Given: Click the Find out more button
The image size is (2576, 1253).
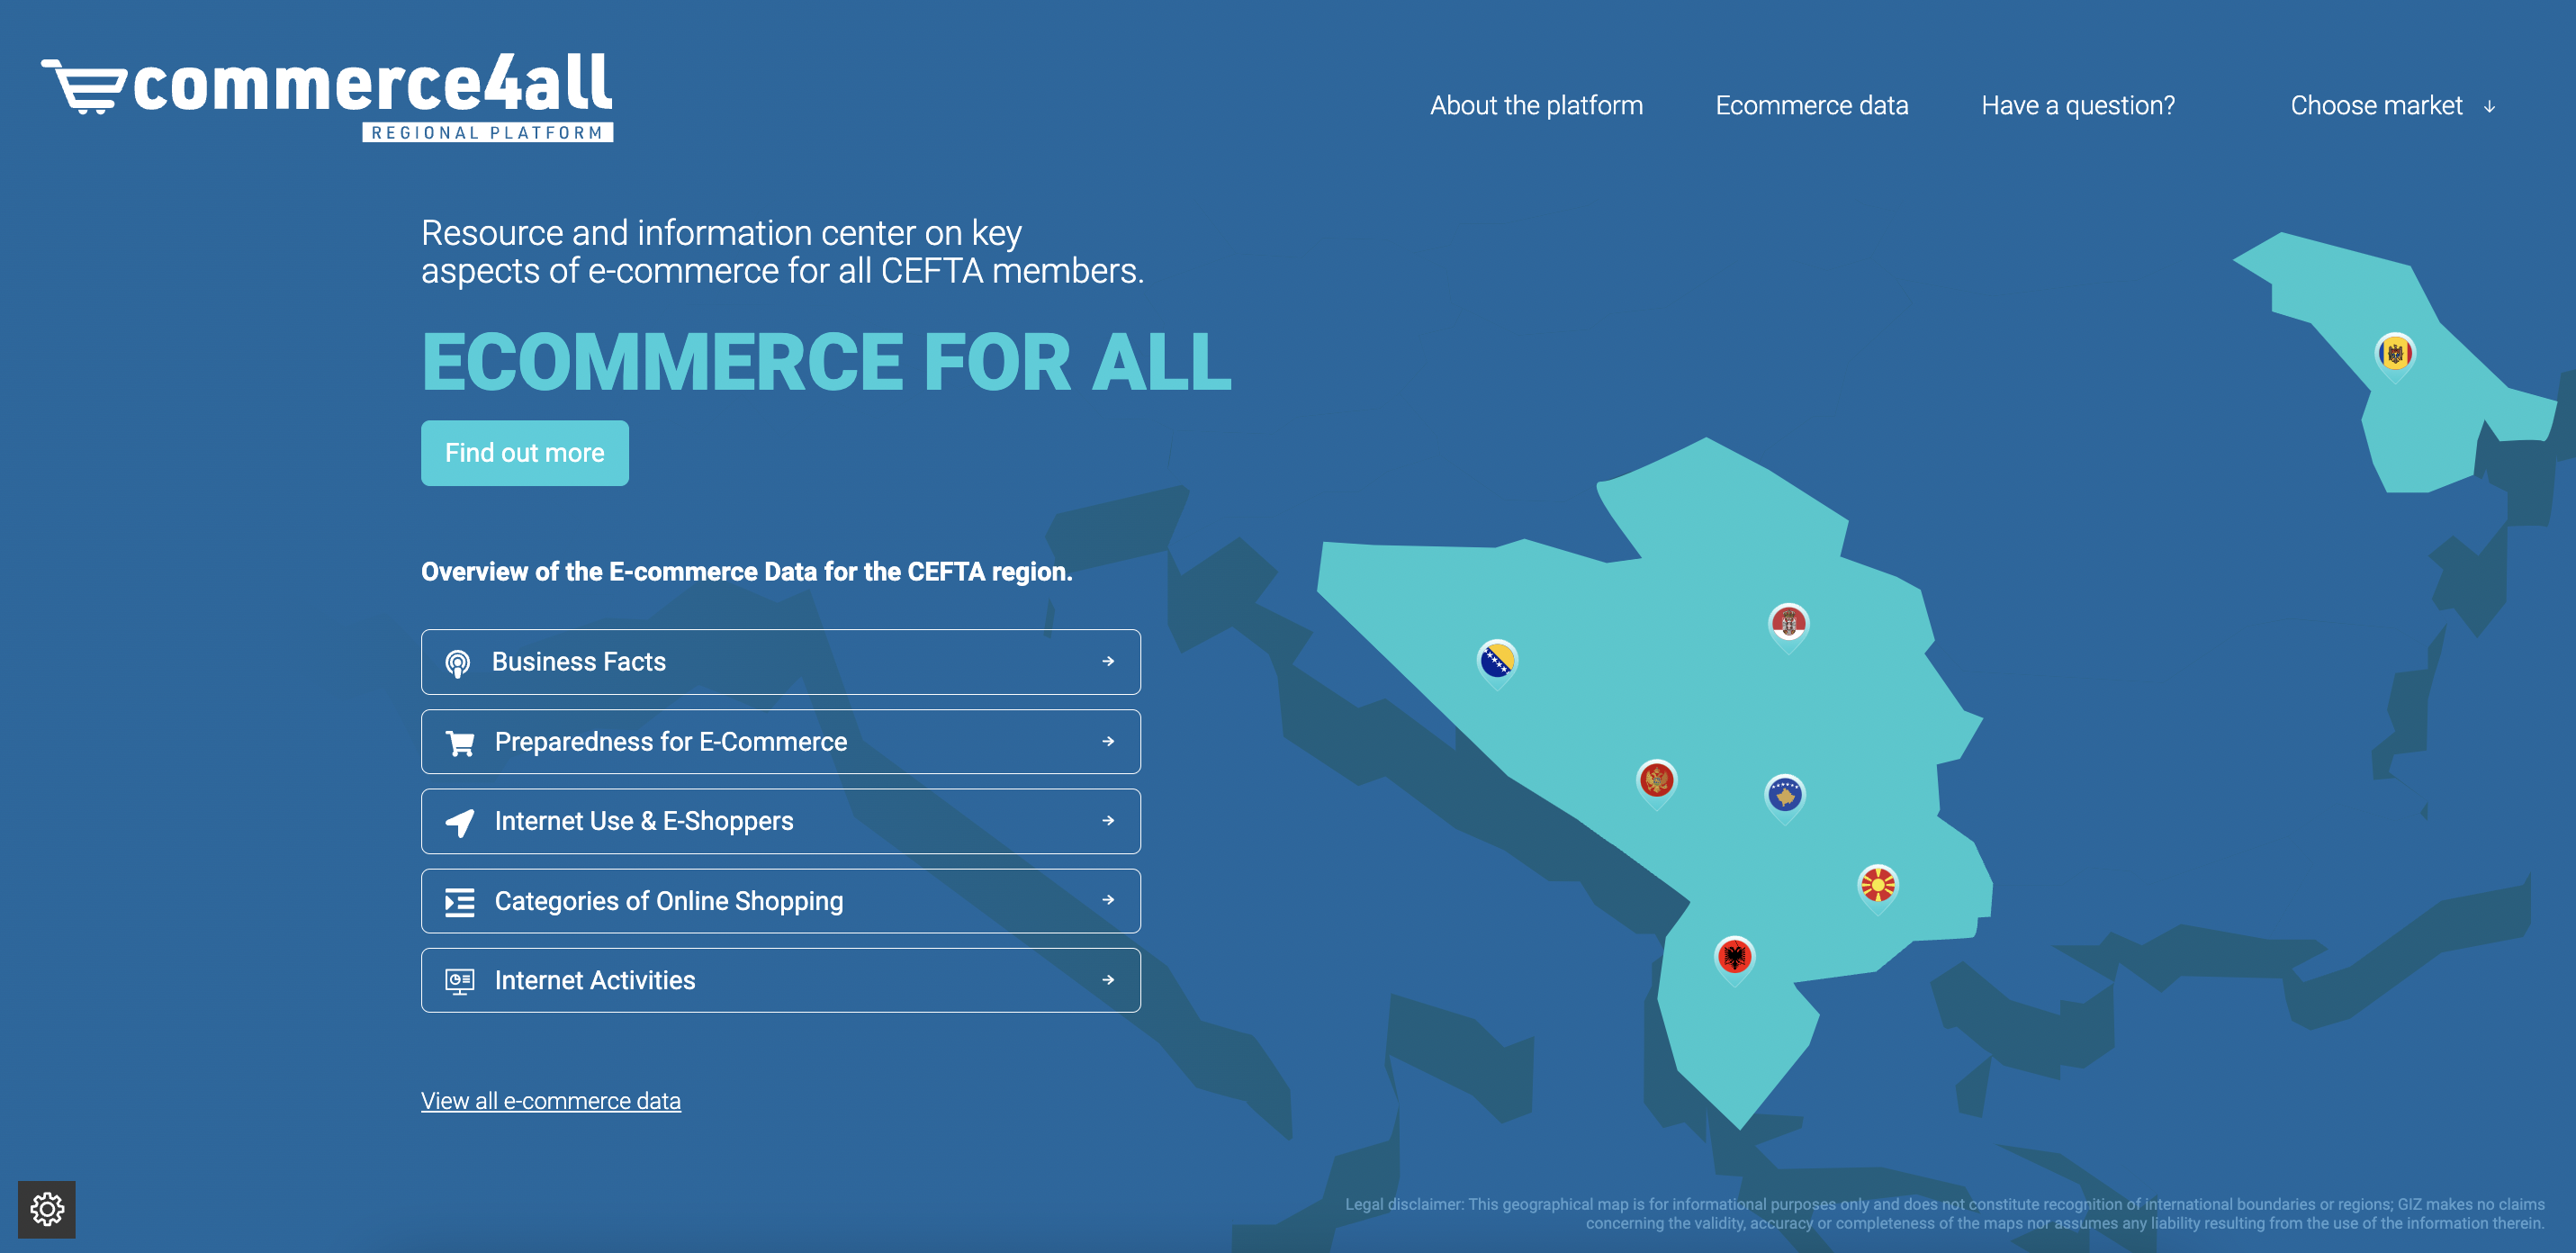Looking at the screenshot, I should (x=524, y=453).
